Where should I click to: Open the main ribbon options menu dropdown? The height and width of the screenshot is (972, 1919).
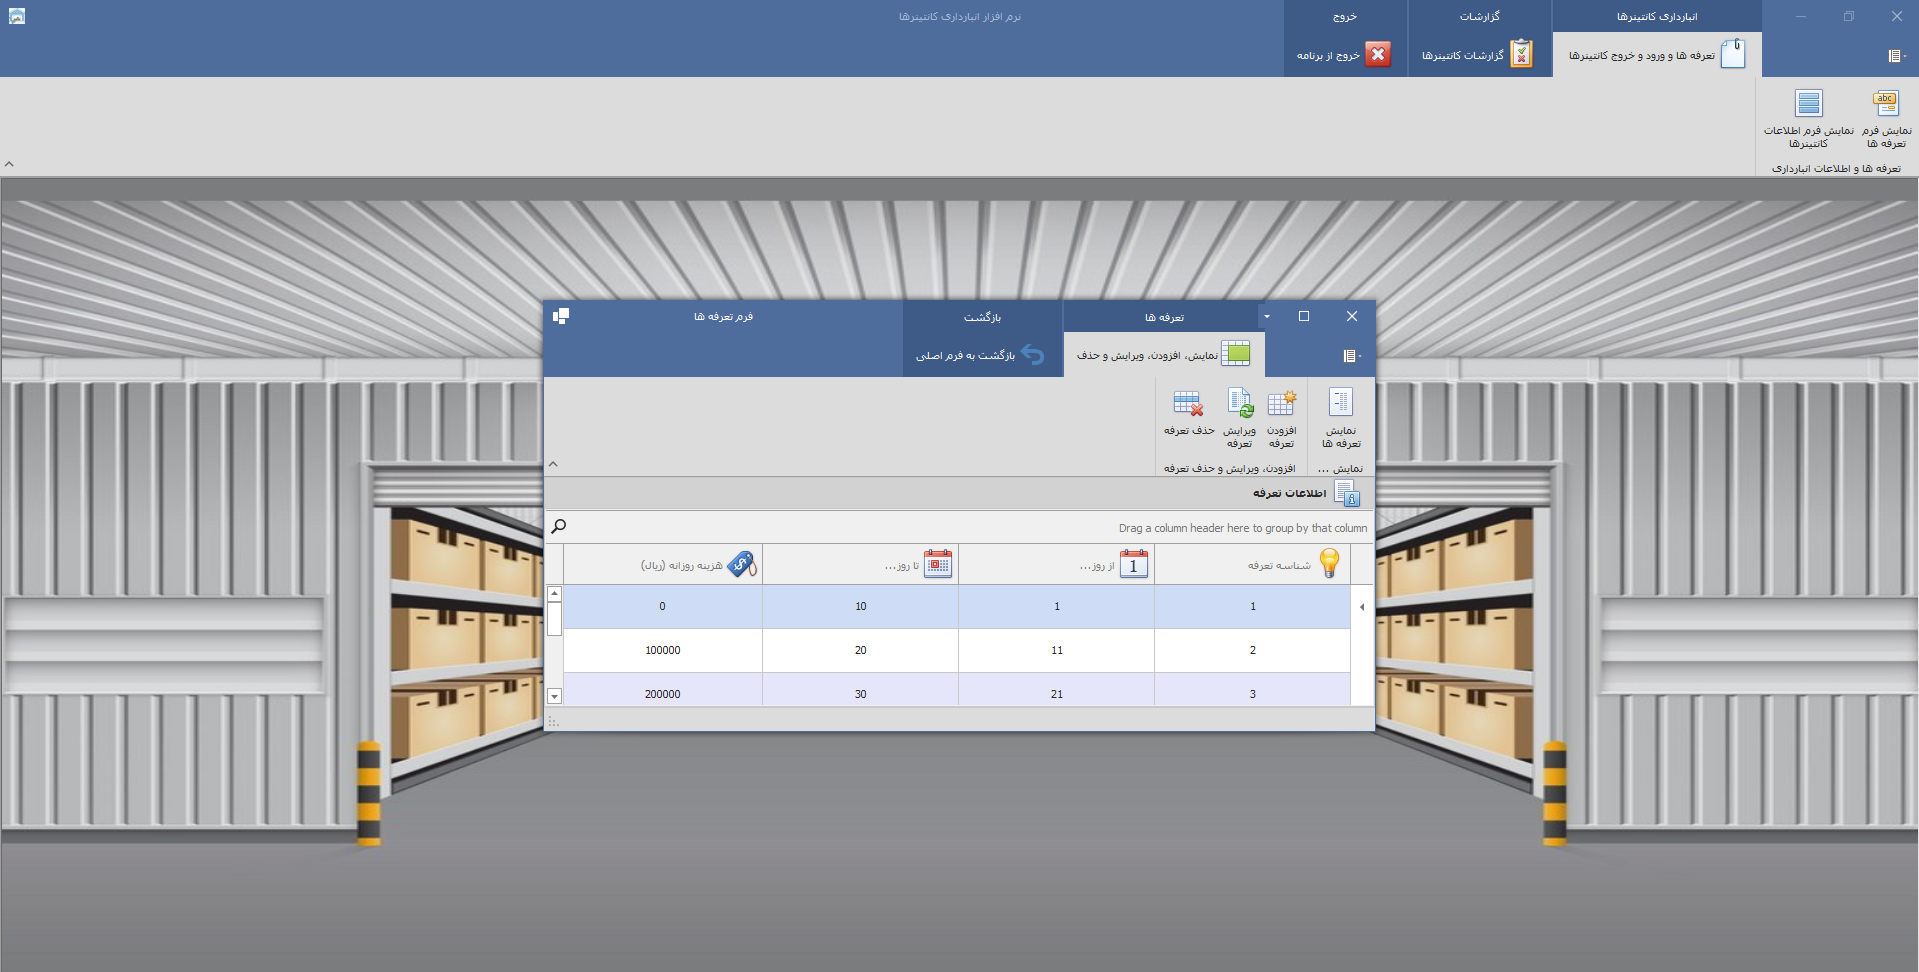[1896, 56]
